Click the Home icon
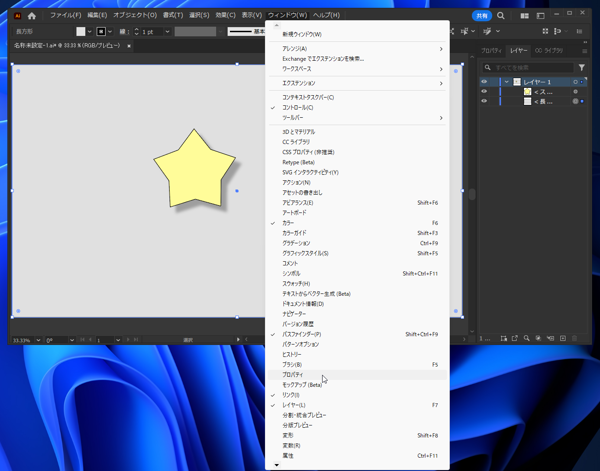600x471 pixels. coord(32,16)
